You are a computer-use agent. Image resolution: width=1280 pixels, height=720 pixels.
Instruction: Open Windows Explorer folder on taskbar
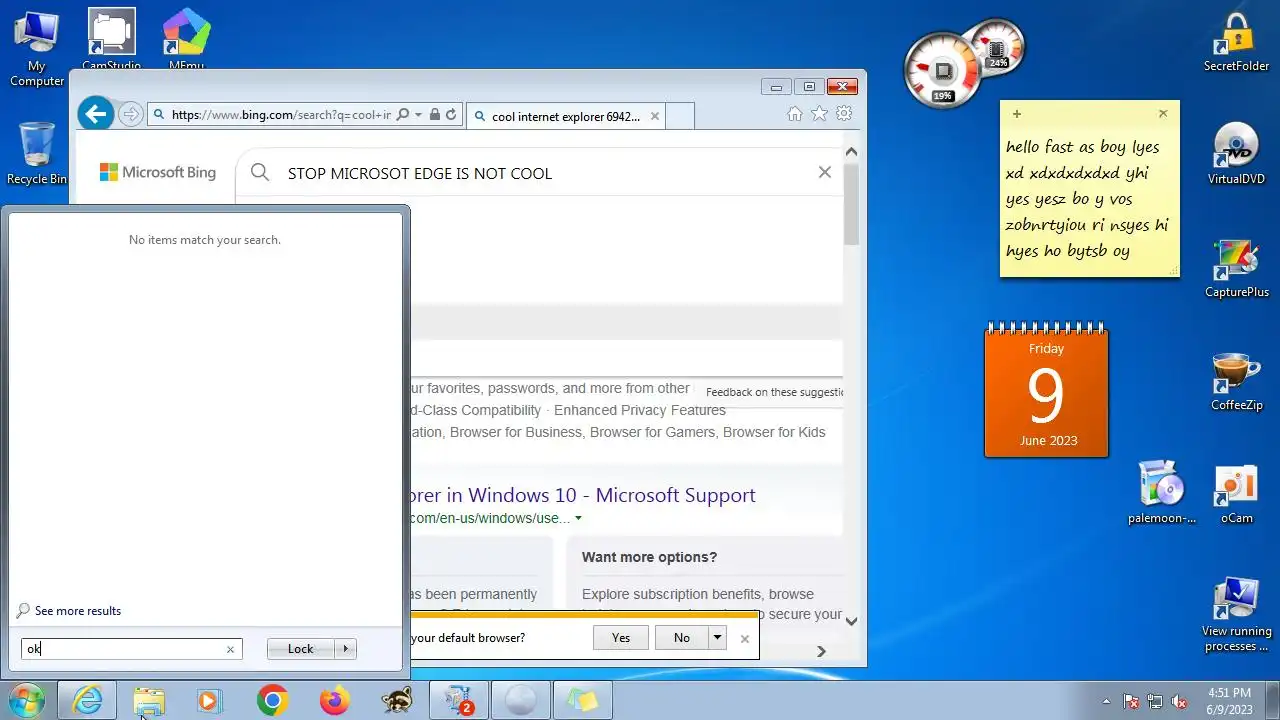(x=149, y=701)
